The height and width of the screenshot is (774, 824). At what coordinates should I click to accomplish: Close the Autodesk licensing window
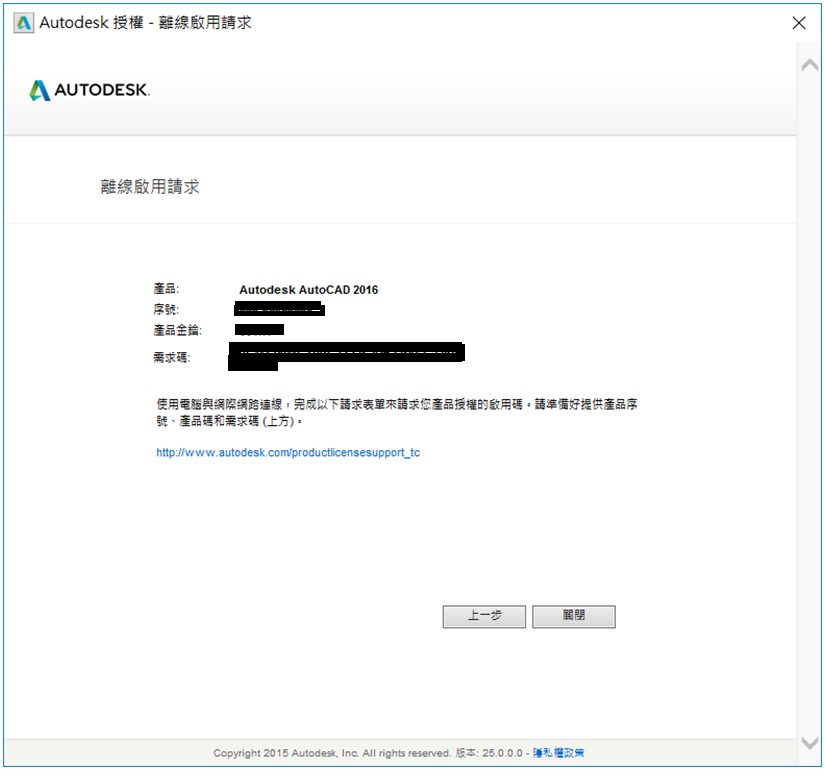click(799, 23)
